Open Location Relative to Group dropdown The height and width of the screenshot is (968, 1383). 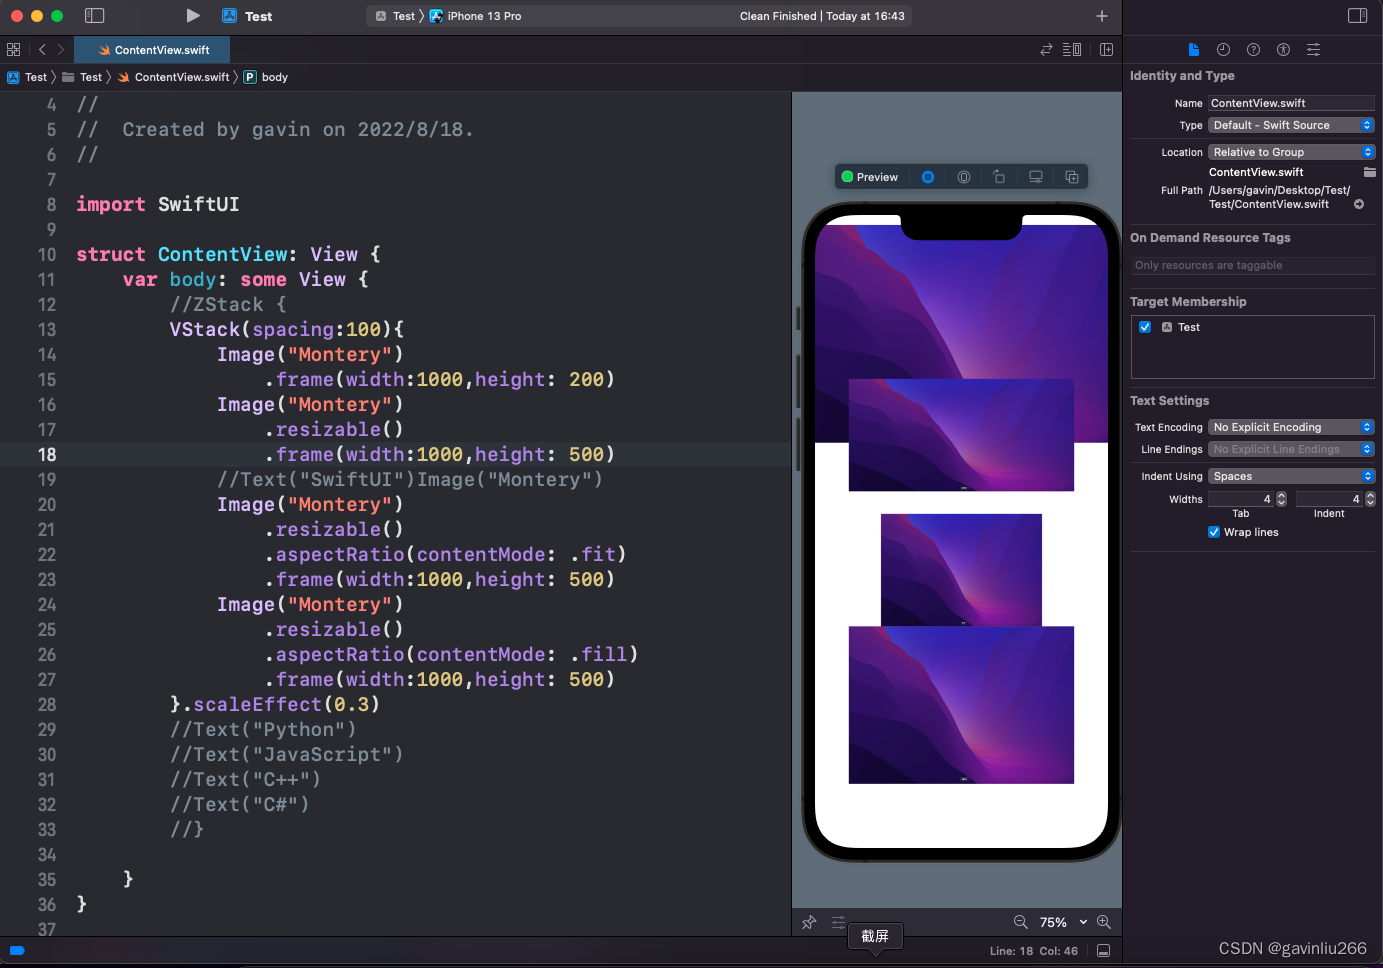pos(1291,152)
